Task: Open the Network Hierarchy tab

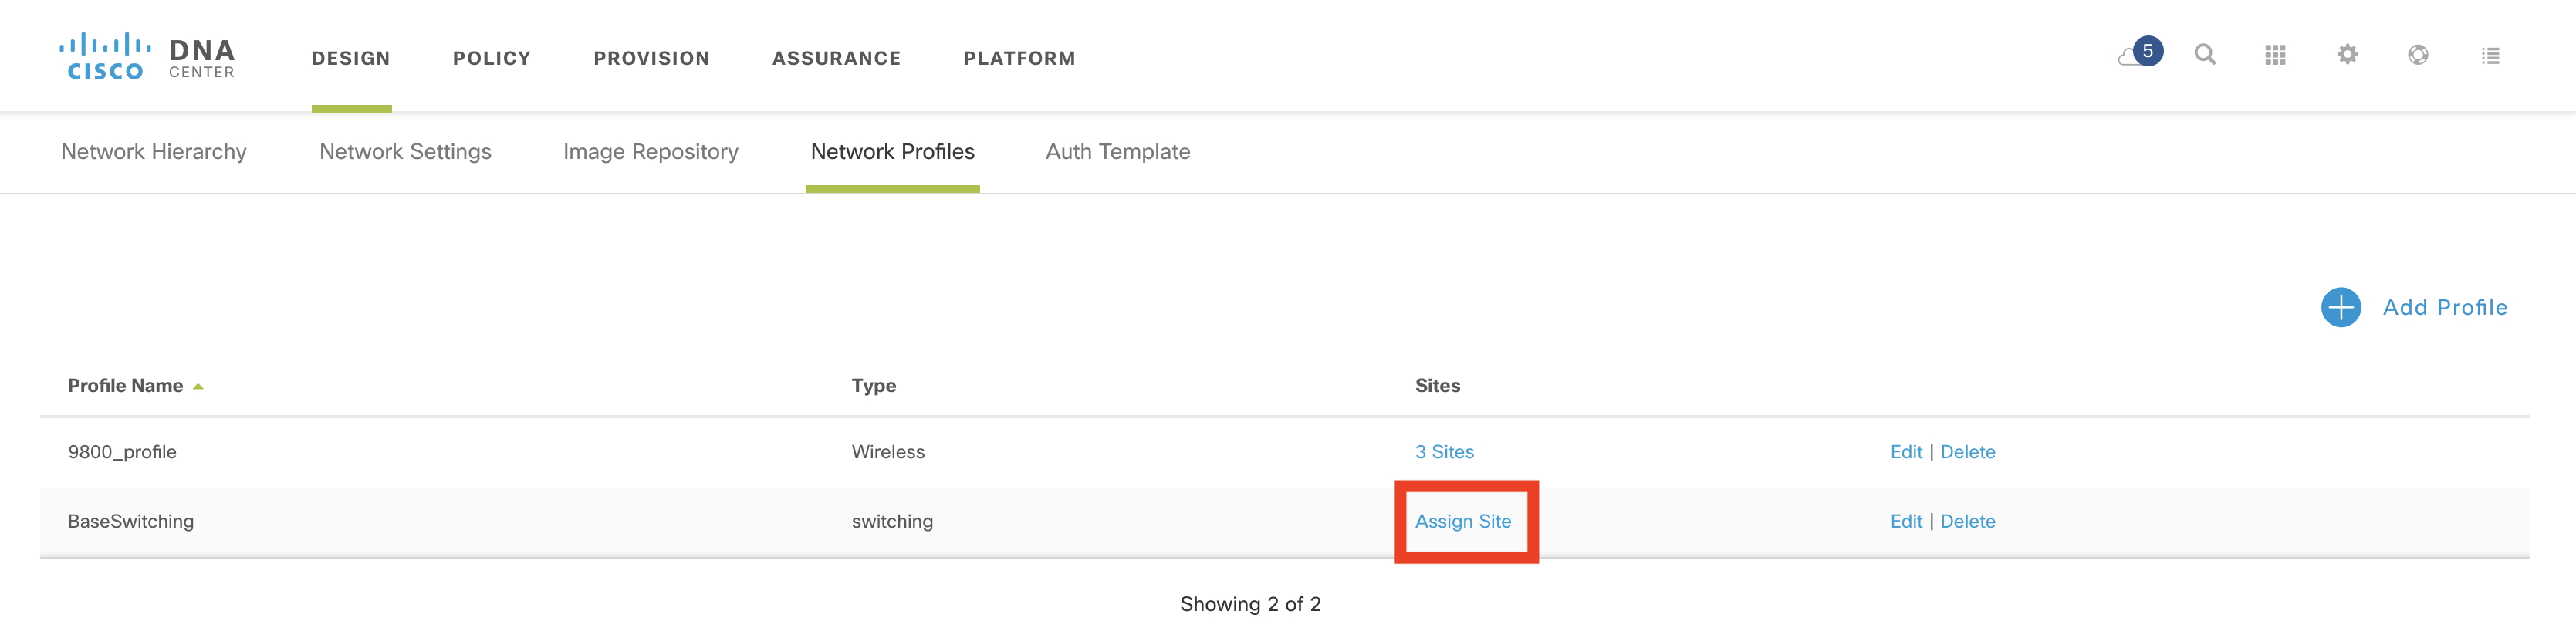Action: point(154,151)
